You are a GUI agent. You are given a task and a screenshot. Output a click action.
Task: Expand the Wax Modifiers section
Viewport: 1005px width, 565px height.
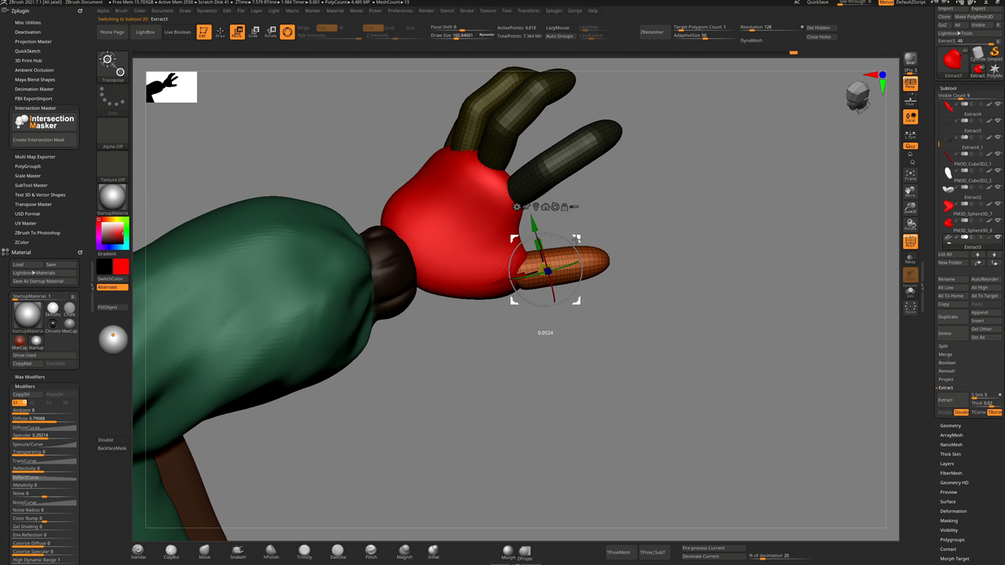[x=29, y=377]
